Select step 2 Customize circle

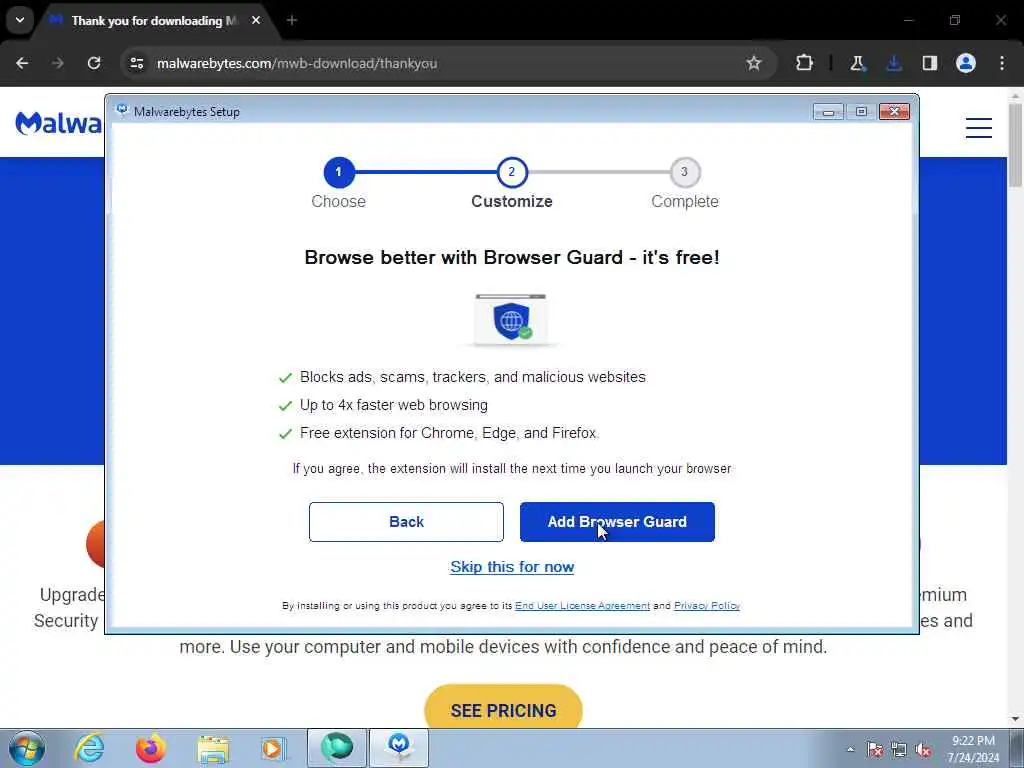(x=512, y=172)
